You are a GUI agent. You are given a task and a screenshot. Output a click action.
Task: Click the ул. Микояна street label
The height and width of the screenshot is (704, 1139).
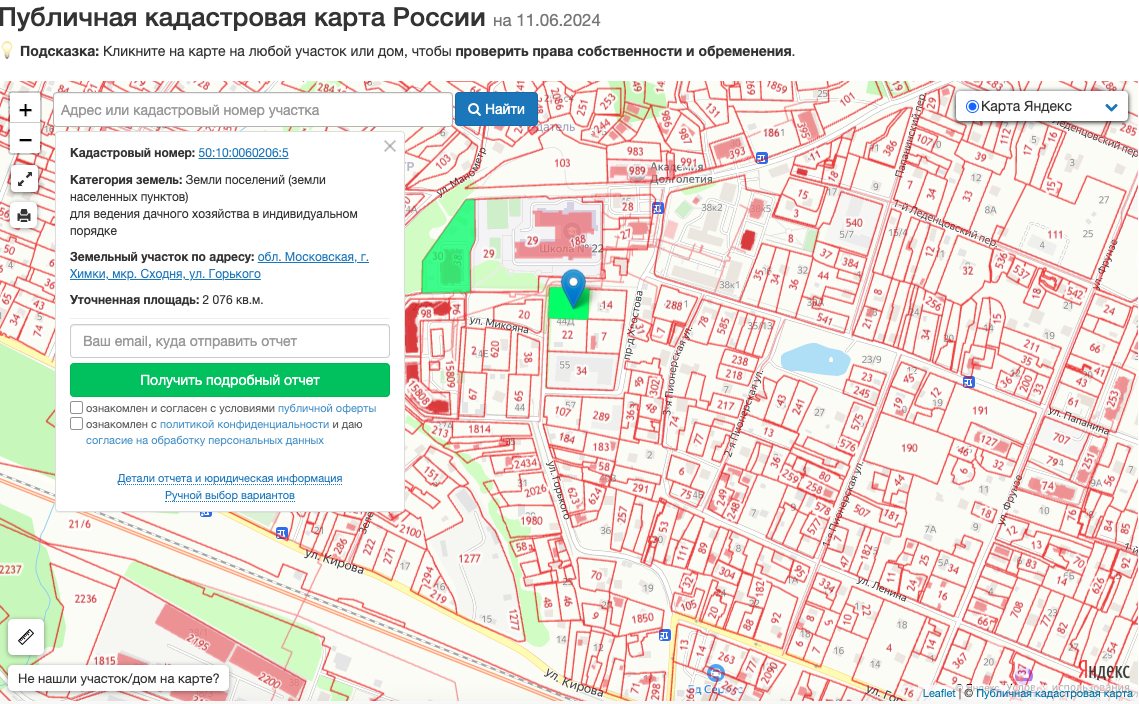pyautogui.click(x=498, y=323)
